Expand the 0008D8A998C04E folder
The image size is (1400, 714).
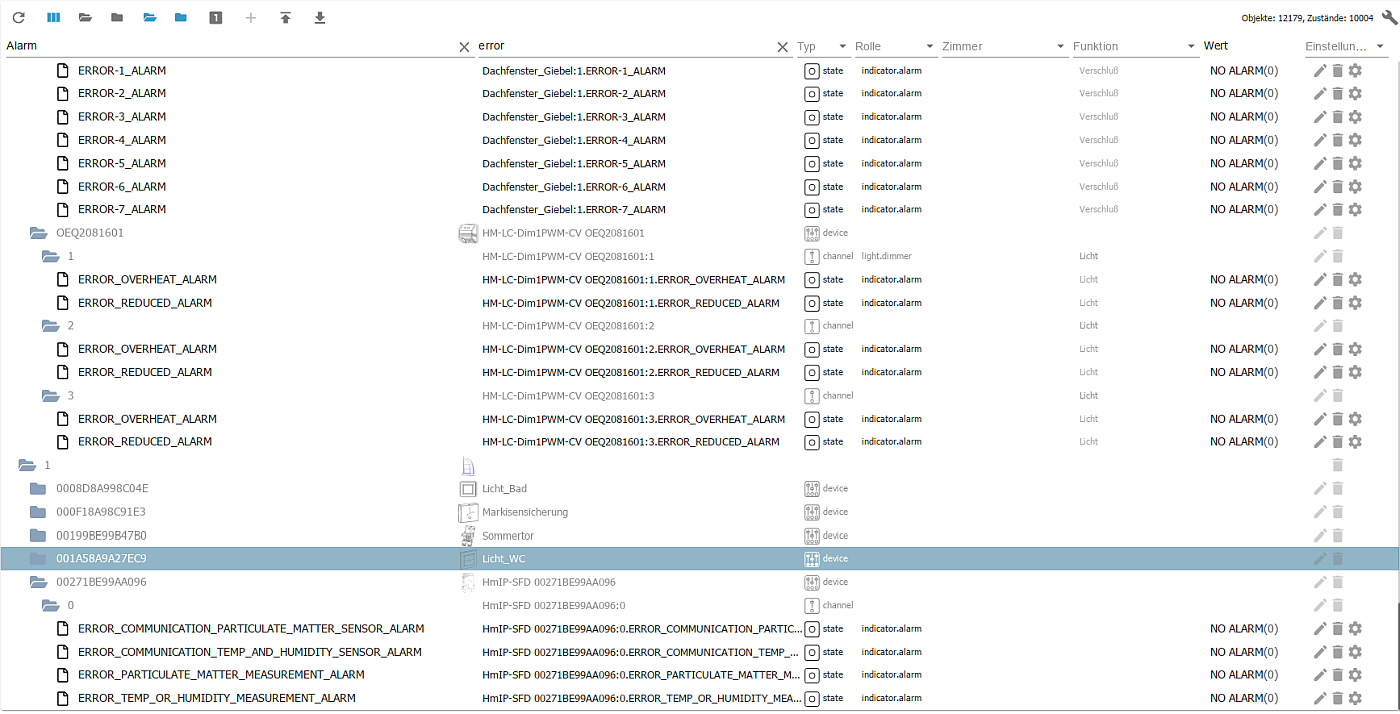[x=39, y=489]
